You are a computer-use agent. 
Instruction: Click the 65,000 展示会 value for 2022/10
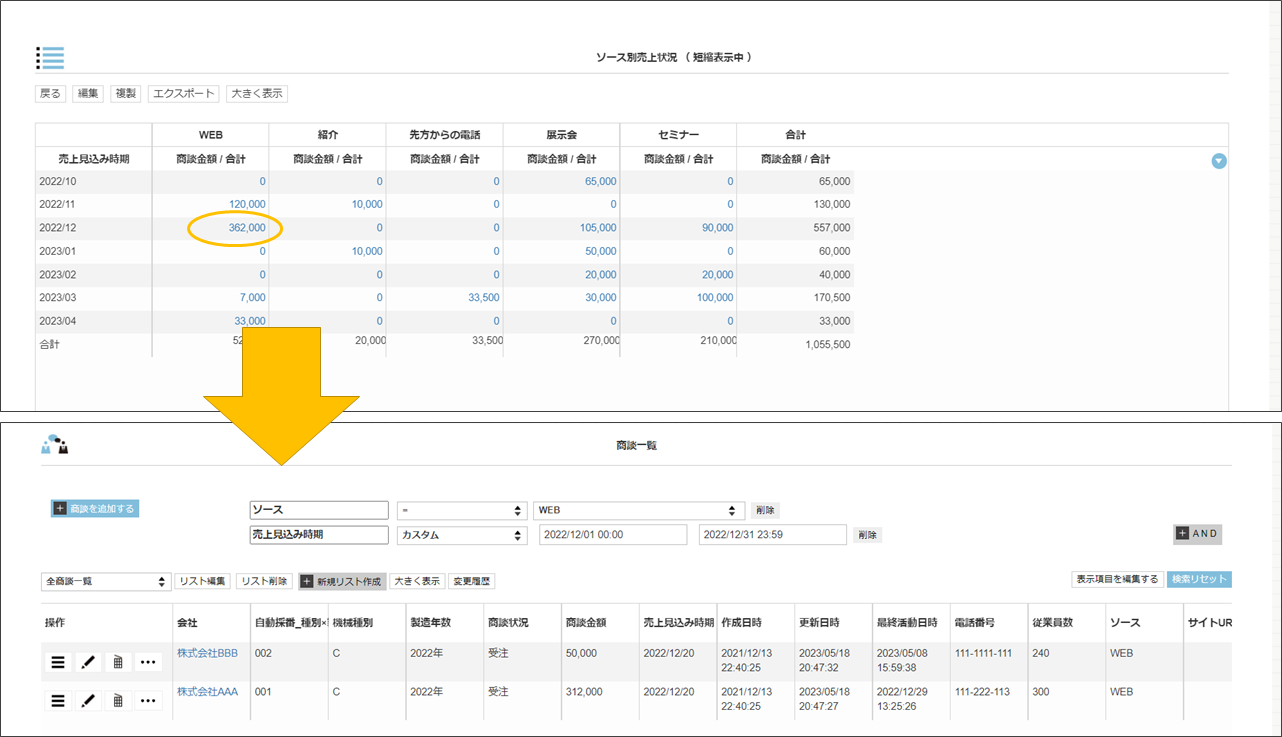[x=601, y=182]
